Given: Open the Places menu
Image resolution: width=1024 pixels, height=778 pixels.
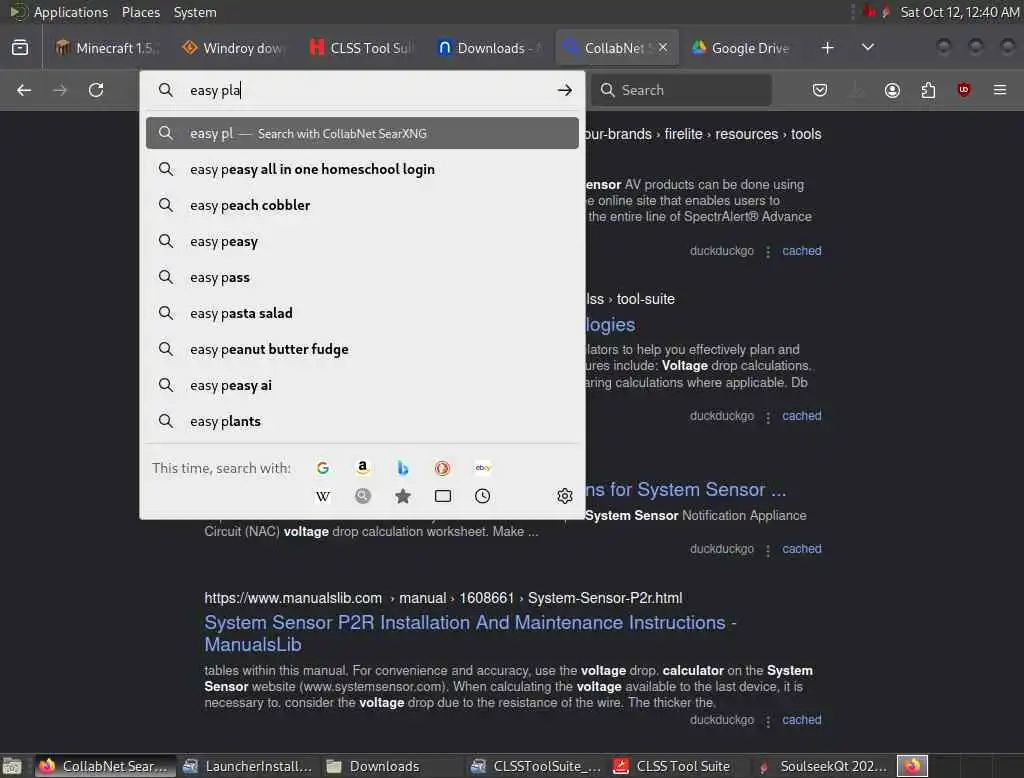Looking at the screenshot, I should (x=140, y=12).
